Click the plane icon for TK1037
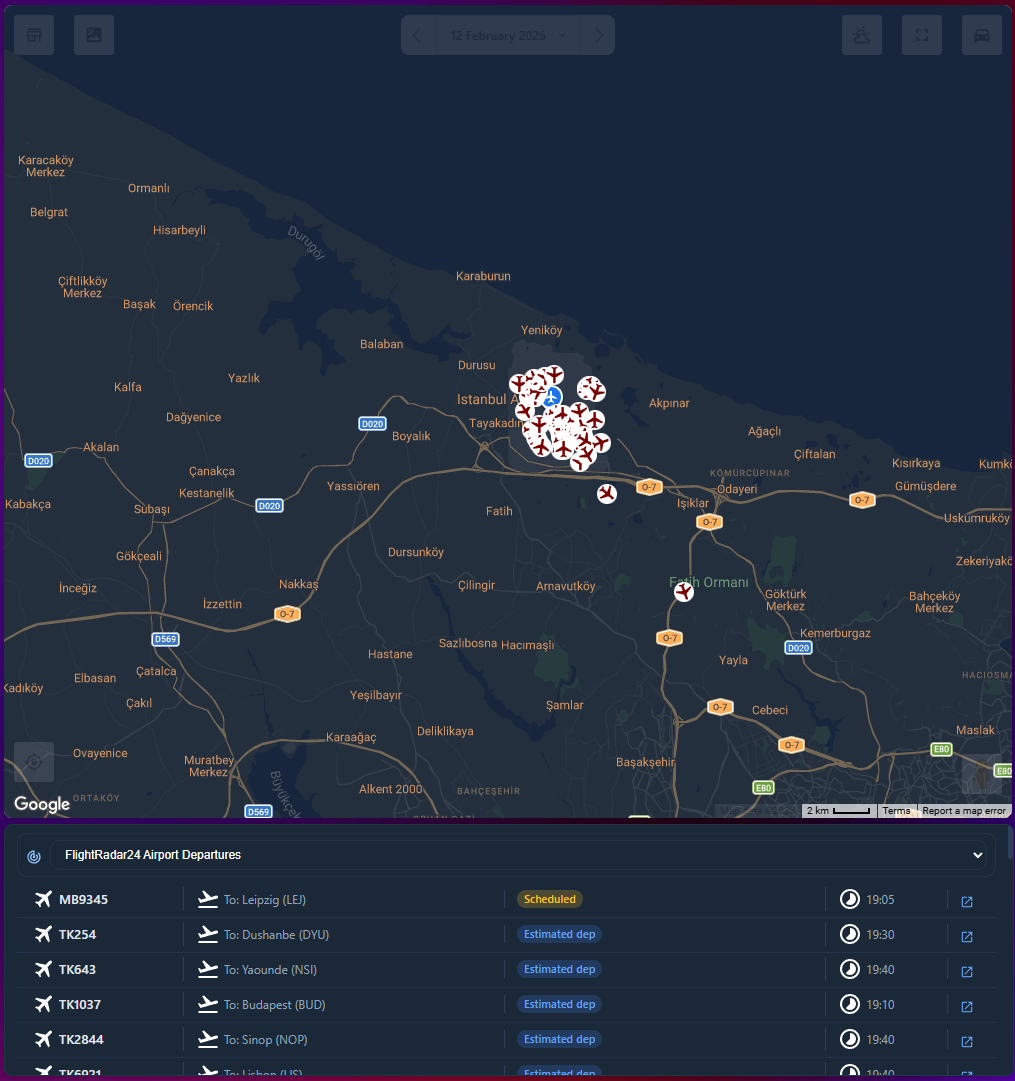The width and height of the screenshot is (1015, 1081). [x=43, y=1004]
